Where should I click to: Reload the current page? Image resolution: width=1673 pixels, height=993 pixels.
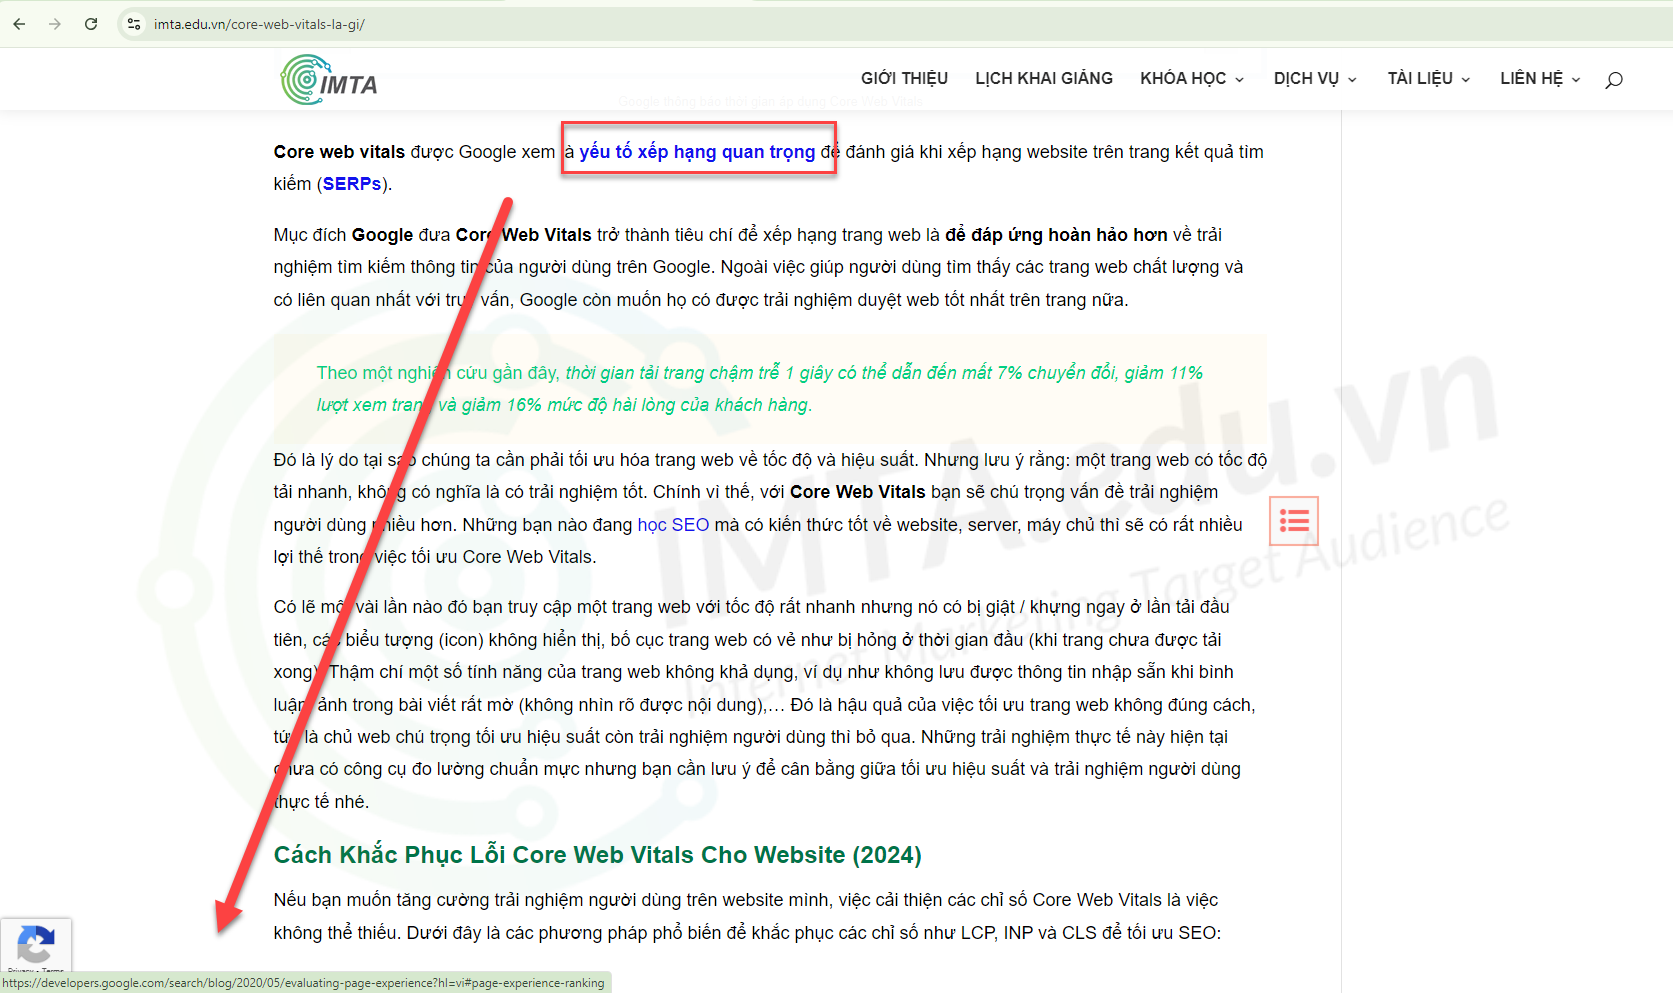(x=91, y=24)
